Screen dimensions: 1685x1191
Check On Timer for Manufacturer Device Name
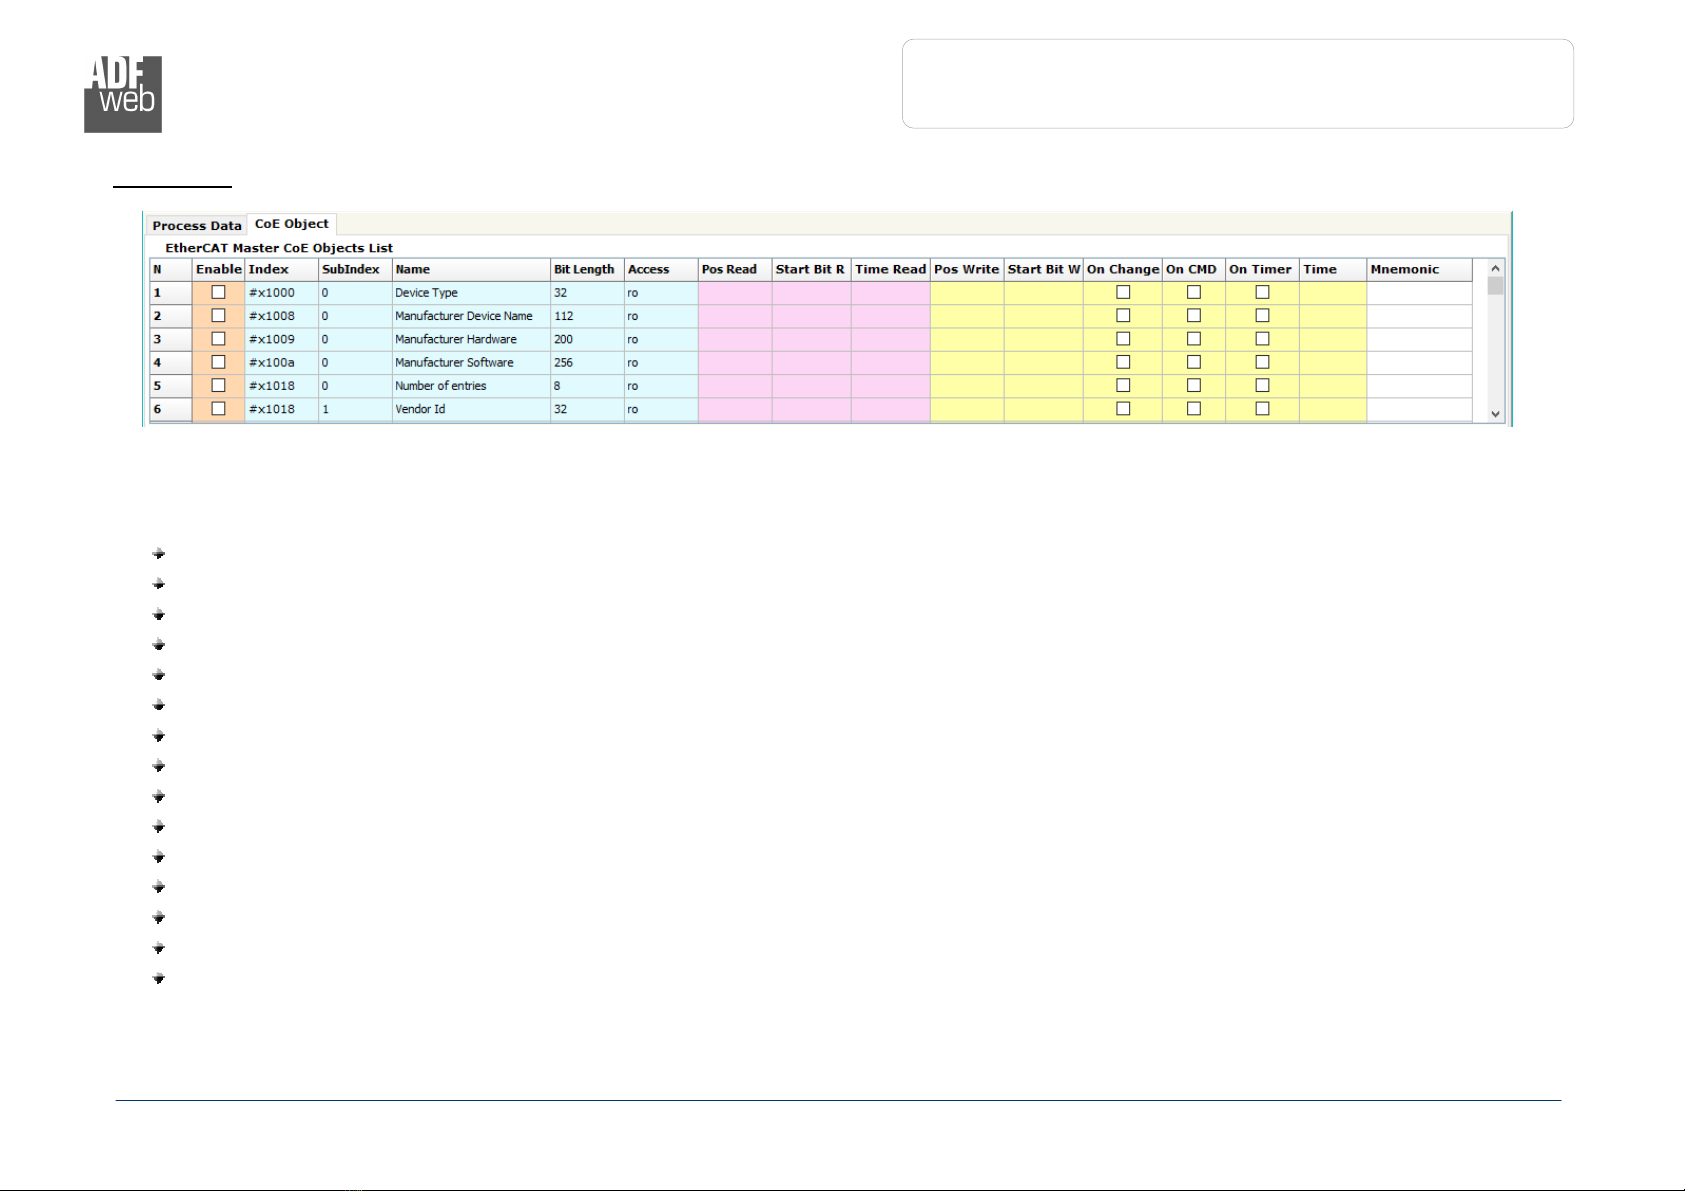pos(1262,316)
